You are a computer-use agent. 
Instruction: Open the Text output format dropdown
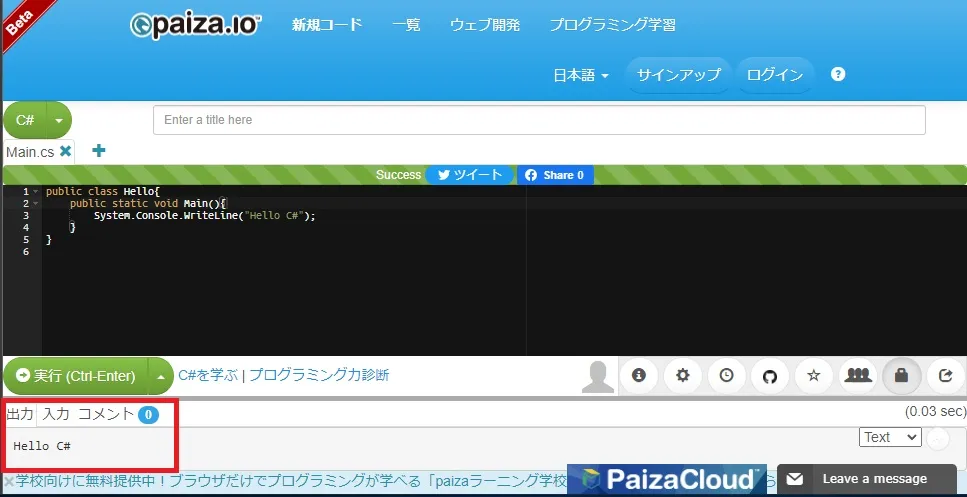(890, 437)
